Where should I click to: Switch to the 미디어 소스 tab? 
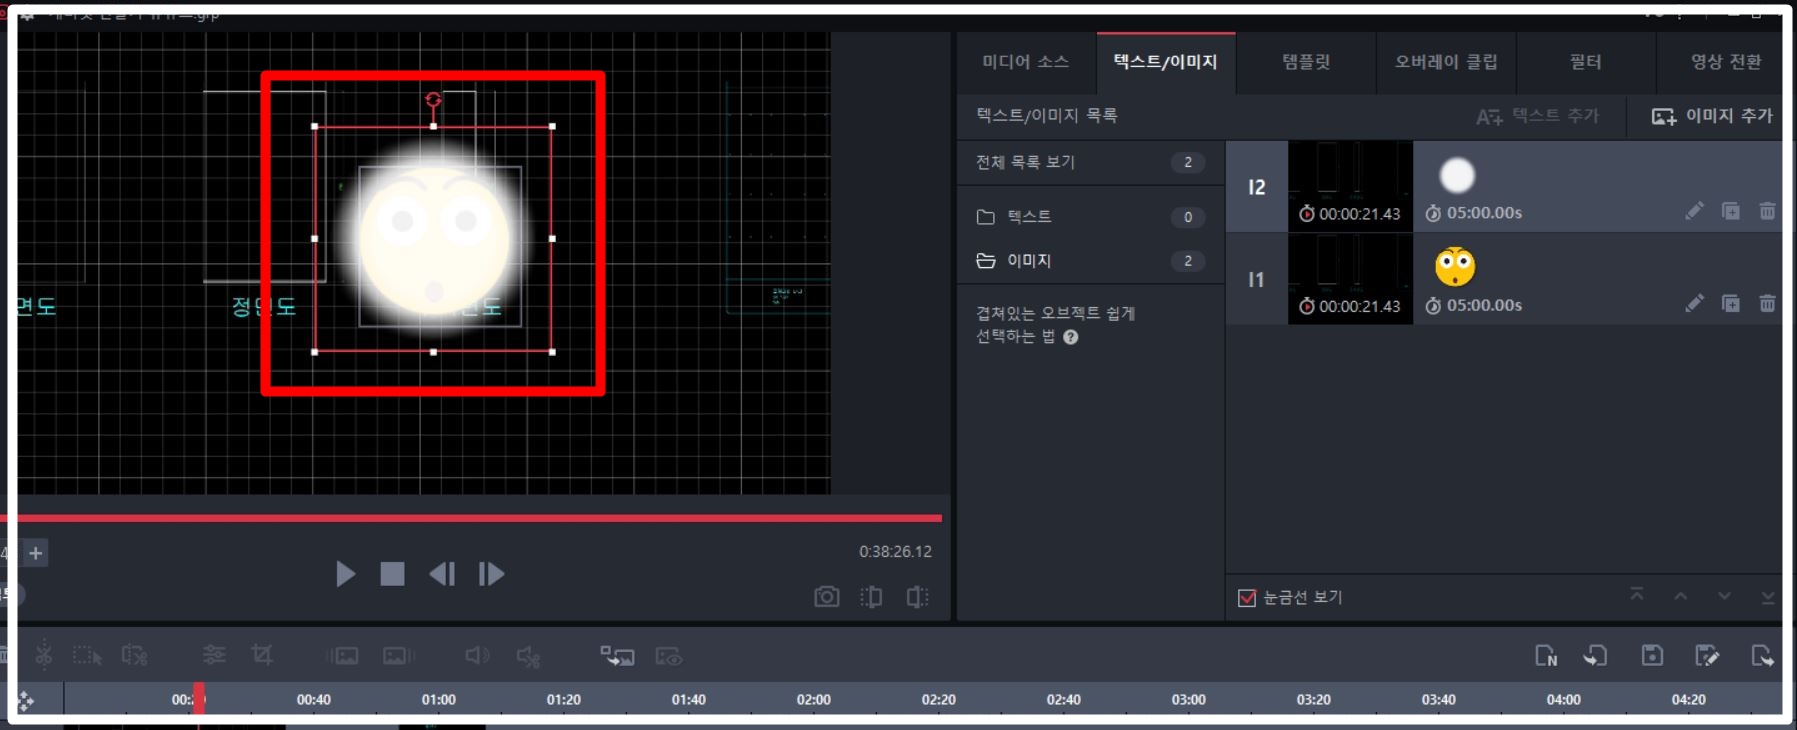tap(1026, 62)
